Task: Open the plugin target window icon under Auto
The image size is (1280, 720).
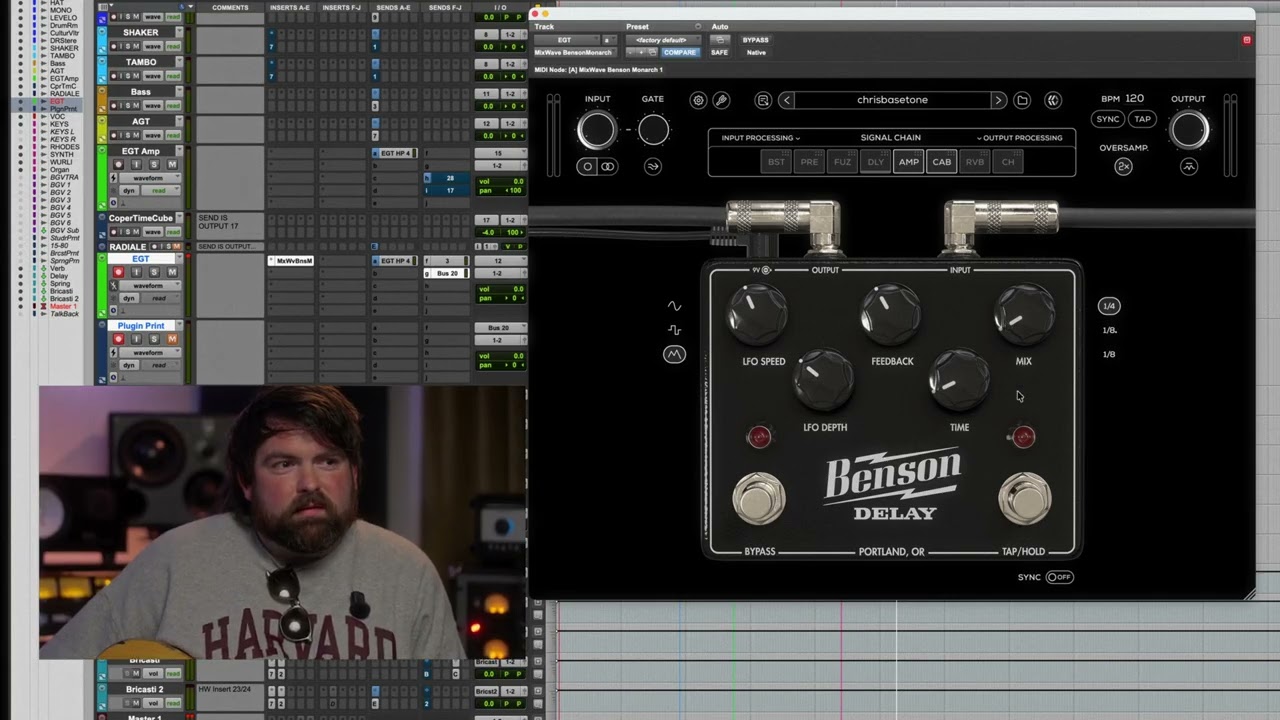Action: 719,40
